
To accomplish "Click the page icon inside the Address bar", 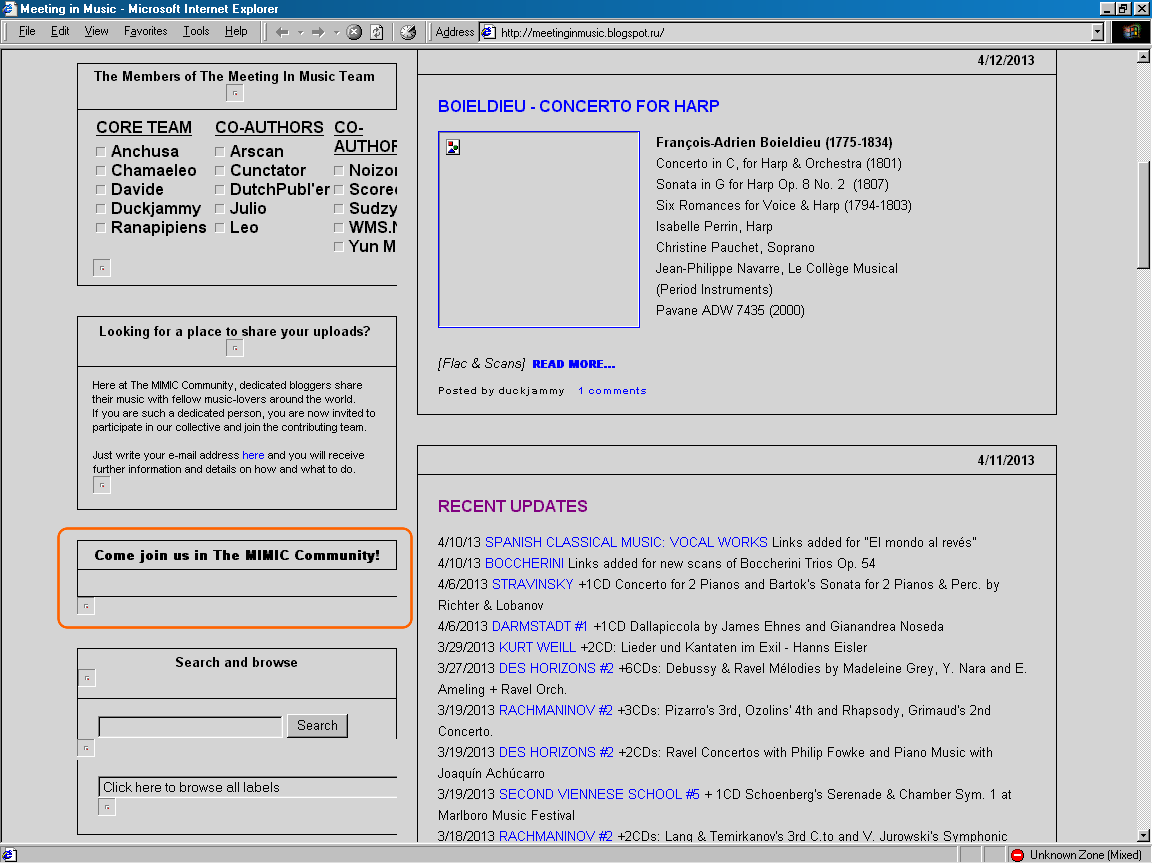I will [x=489, y=32].
